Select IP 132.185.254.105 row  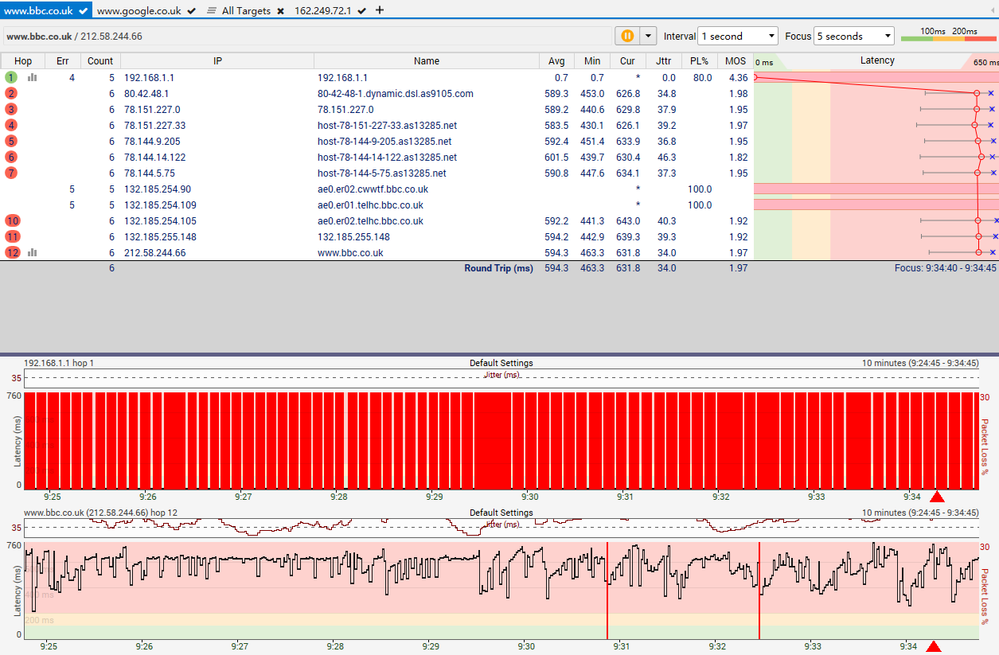[x=160, y=221]
